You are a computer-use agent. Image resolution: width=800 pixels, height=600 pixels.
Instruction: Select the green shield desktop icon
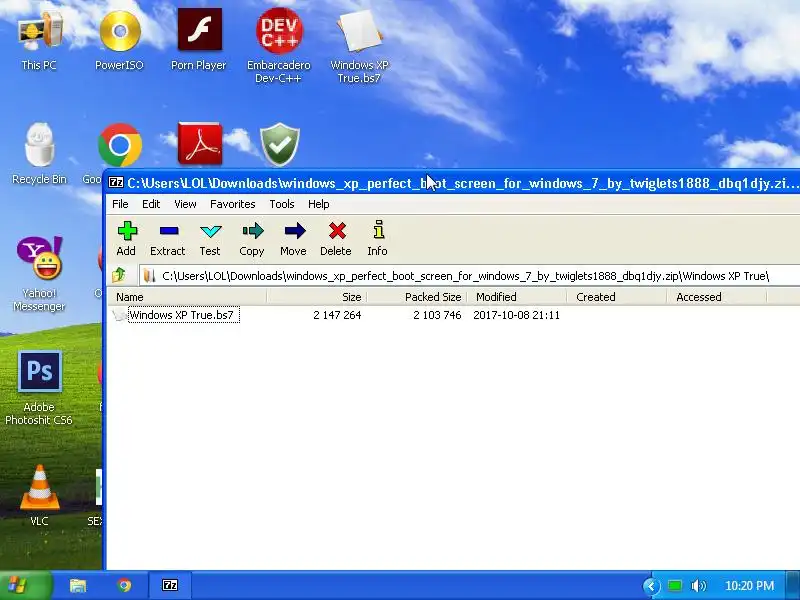coord(280,144)
